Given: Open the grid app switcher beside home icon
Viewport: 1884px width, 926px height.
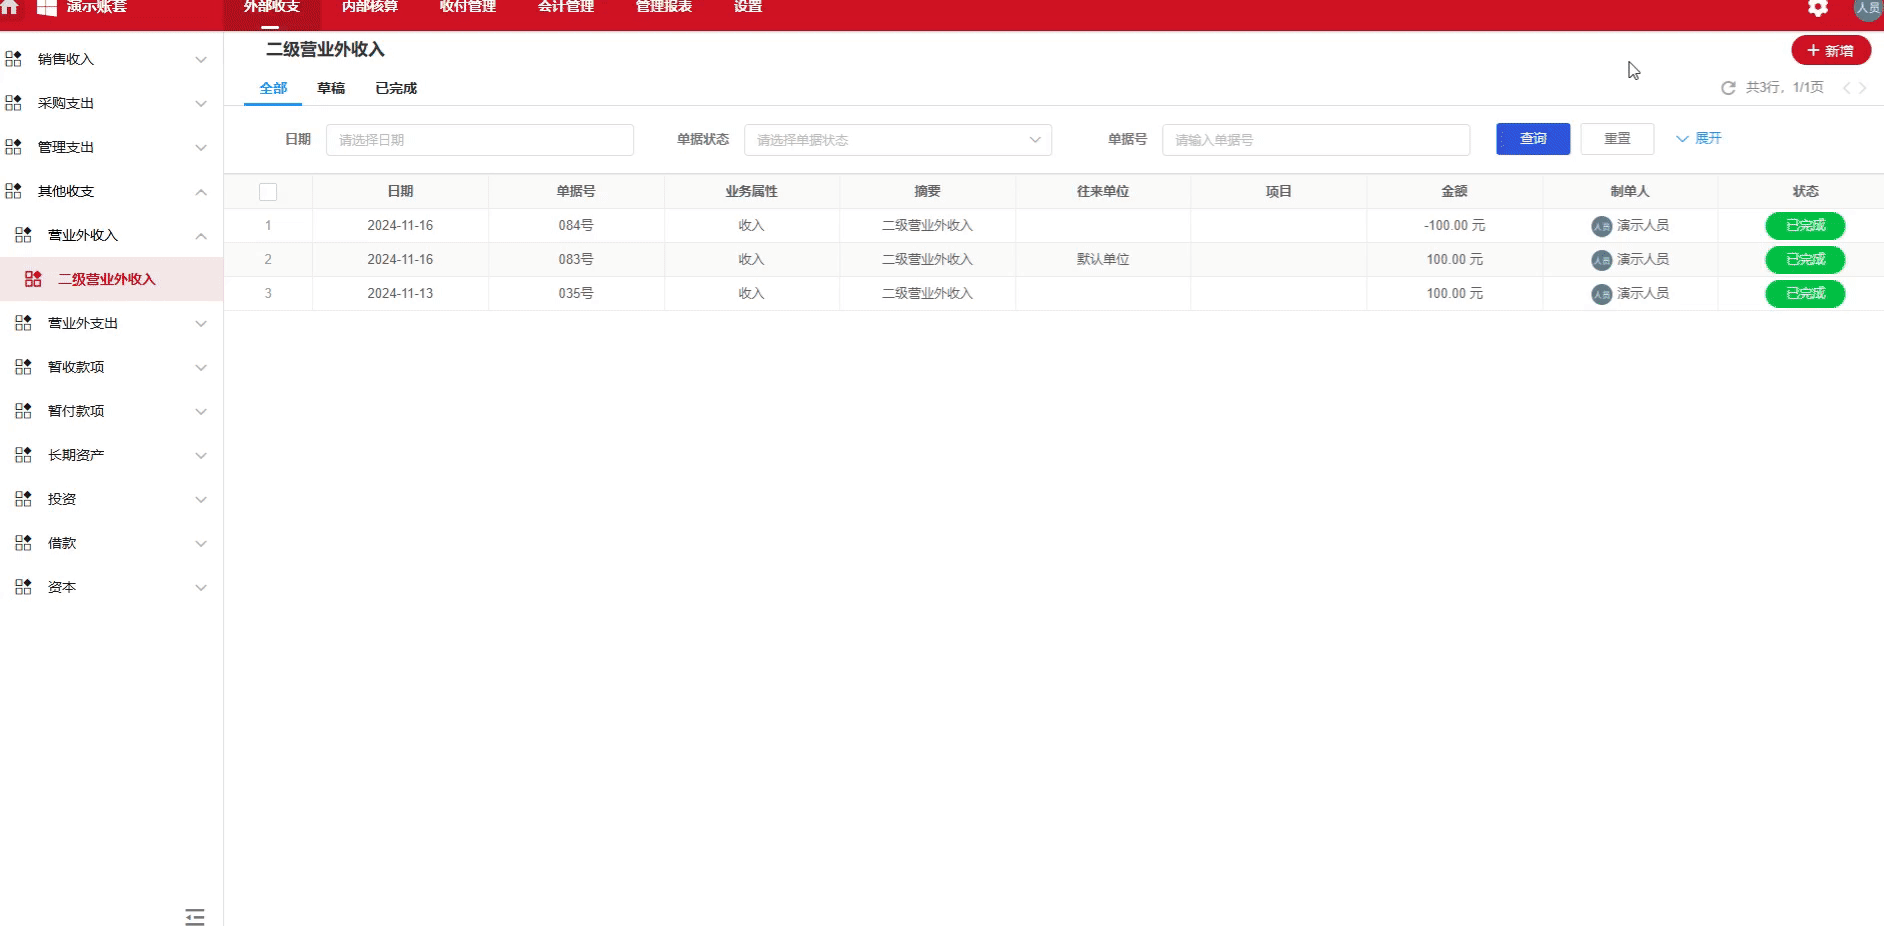Looking at the screenshot, I should coord(44,8).
